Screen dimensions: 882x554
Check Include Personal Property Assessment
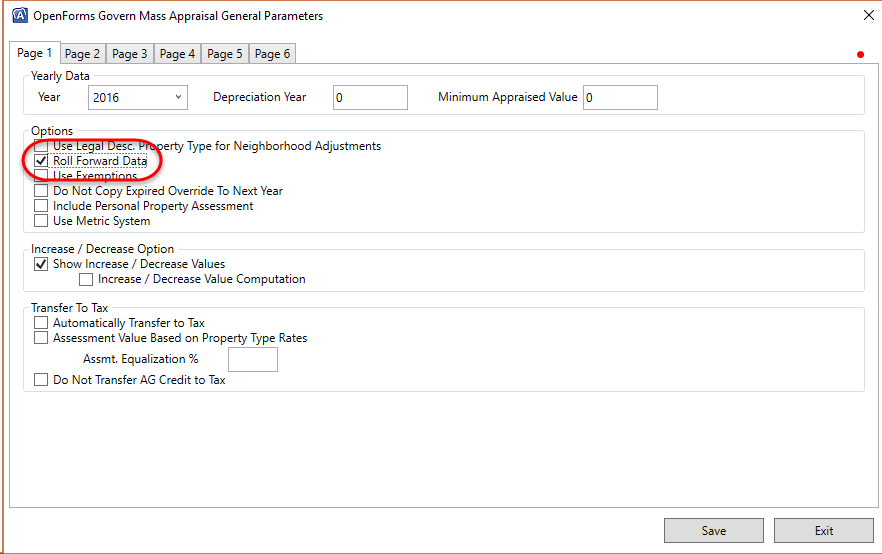[41, 206]
